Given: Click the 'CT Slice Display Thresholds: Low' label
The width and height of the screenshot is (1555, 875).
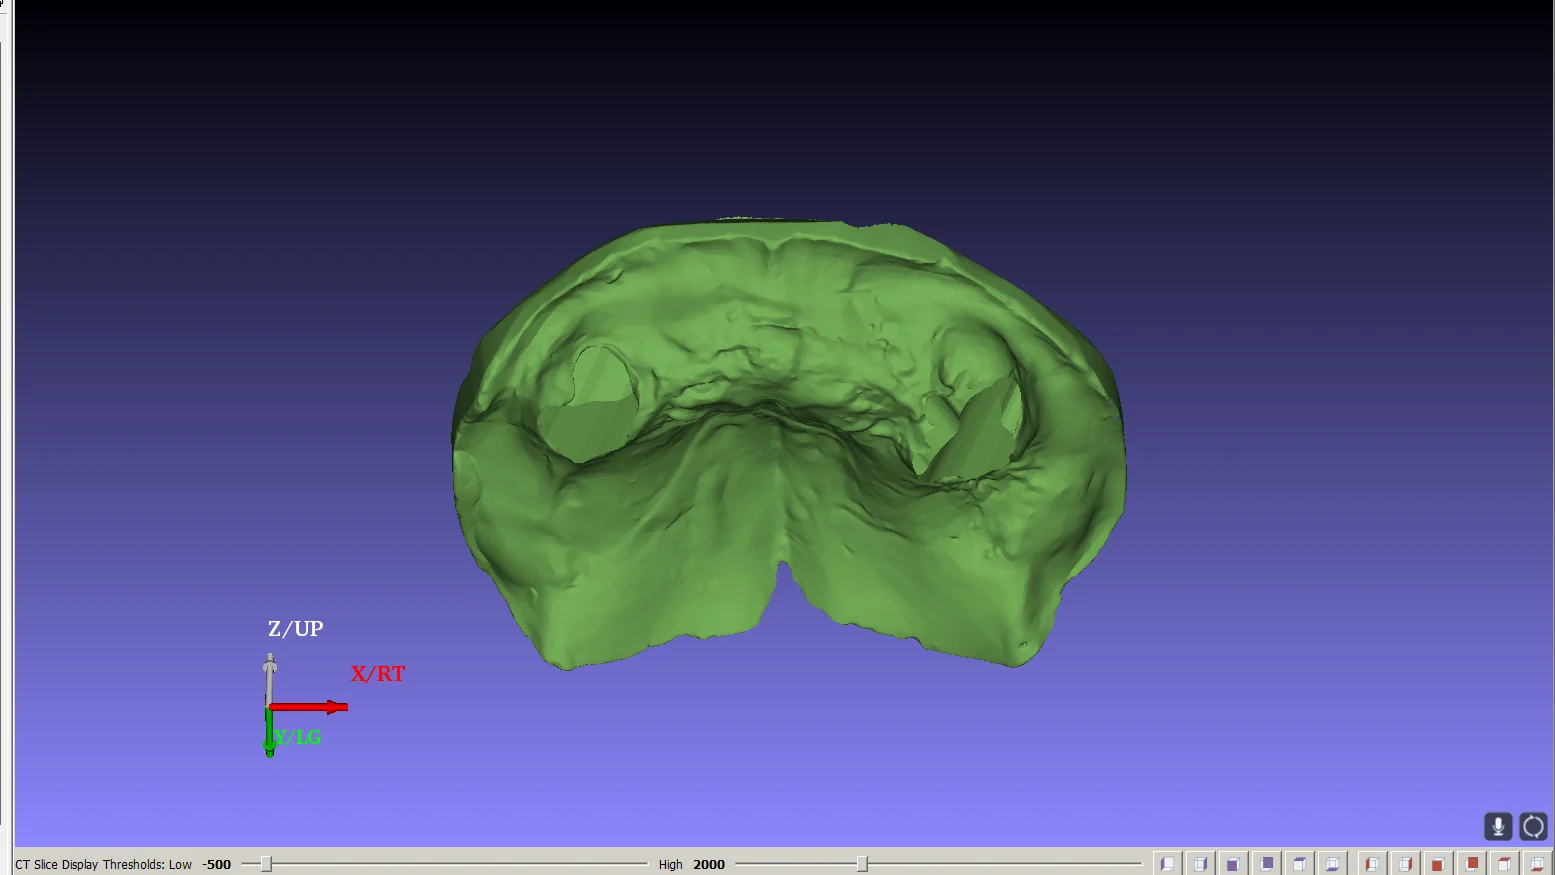Looking at the screenshot, I should tap(103, 865).
